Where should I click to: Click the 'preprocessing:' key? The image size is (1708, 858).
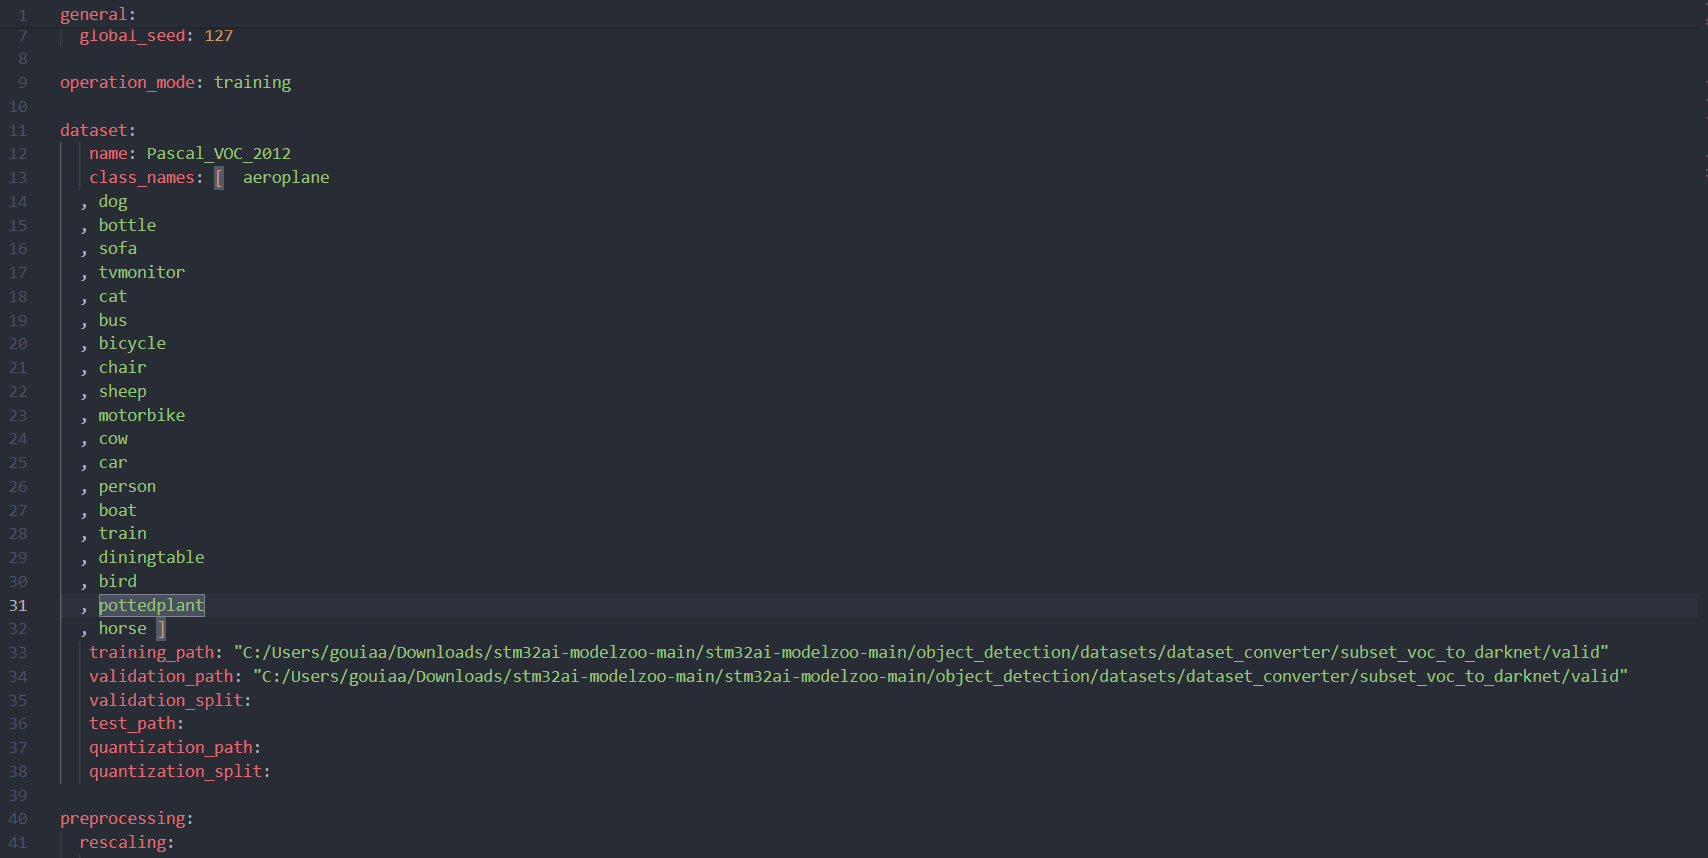[x=123, y=819]
